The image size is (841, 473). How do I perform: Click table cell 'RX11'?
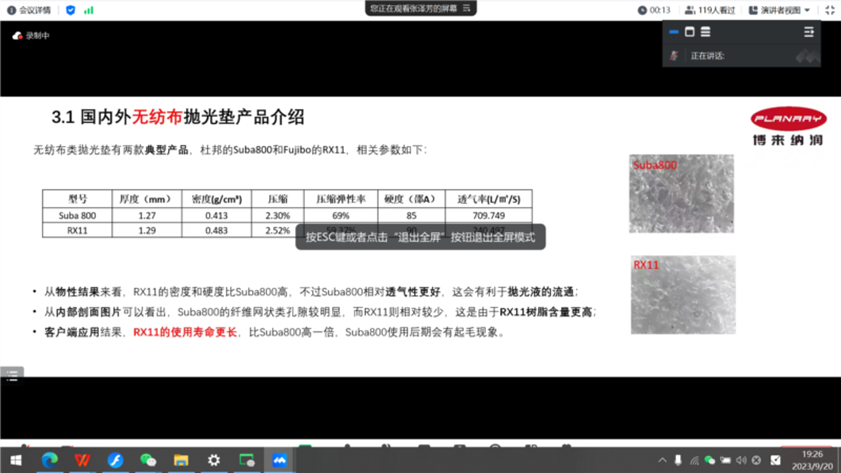click(77, 230)
